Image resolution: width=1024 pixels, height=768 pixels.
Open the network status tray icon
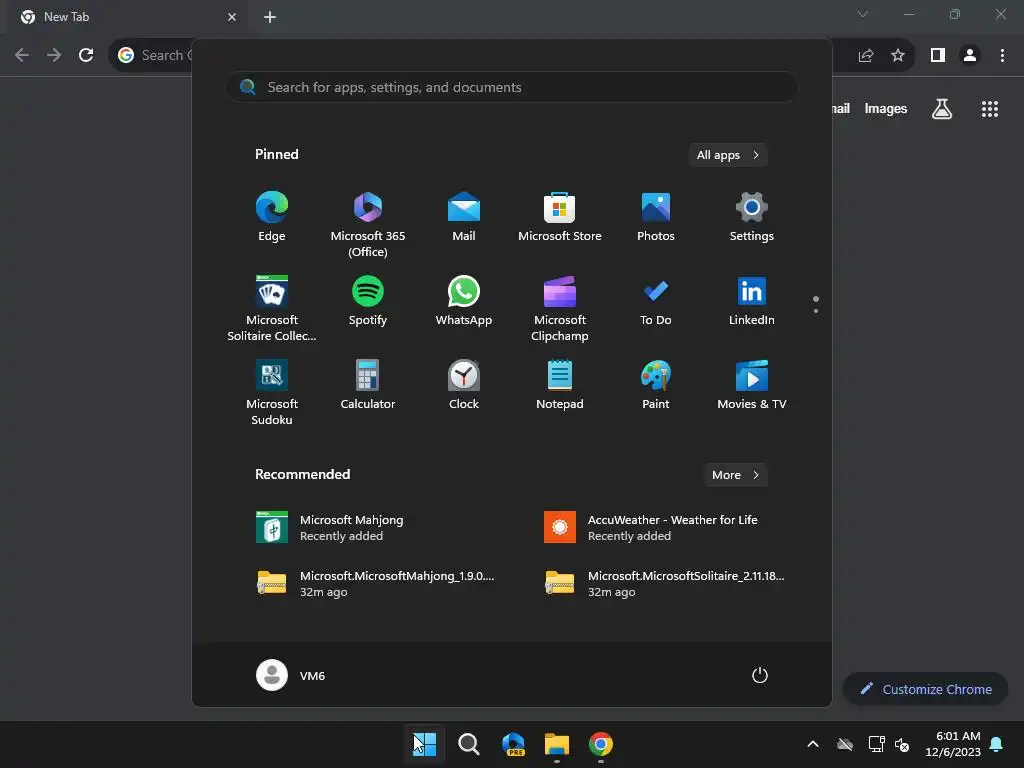[x=876, y=744]
